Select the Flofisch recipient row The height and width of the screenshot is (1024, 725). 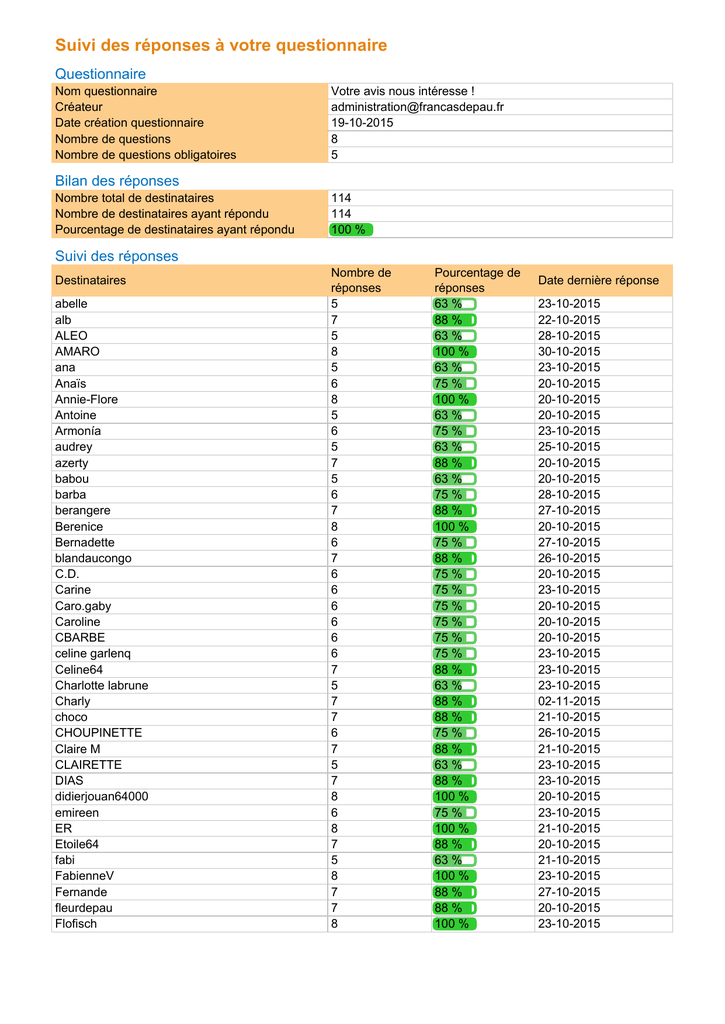tap(362, 924)
